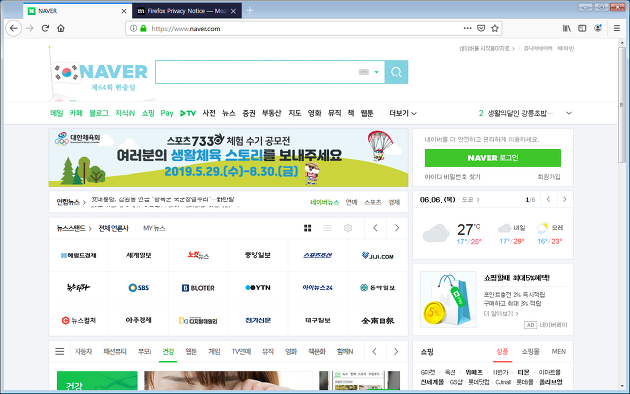The image size is (630, 394).
Task: Switch to Firefox Privacy Notice tab
Action: [x=187, y=11]
